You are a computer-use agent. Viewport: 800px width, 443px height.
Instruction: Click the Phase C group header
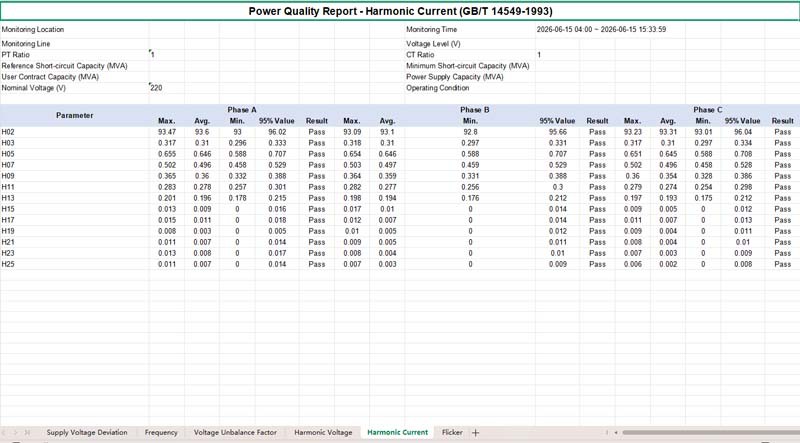click(708, 110)
